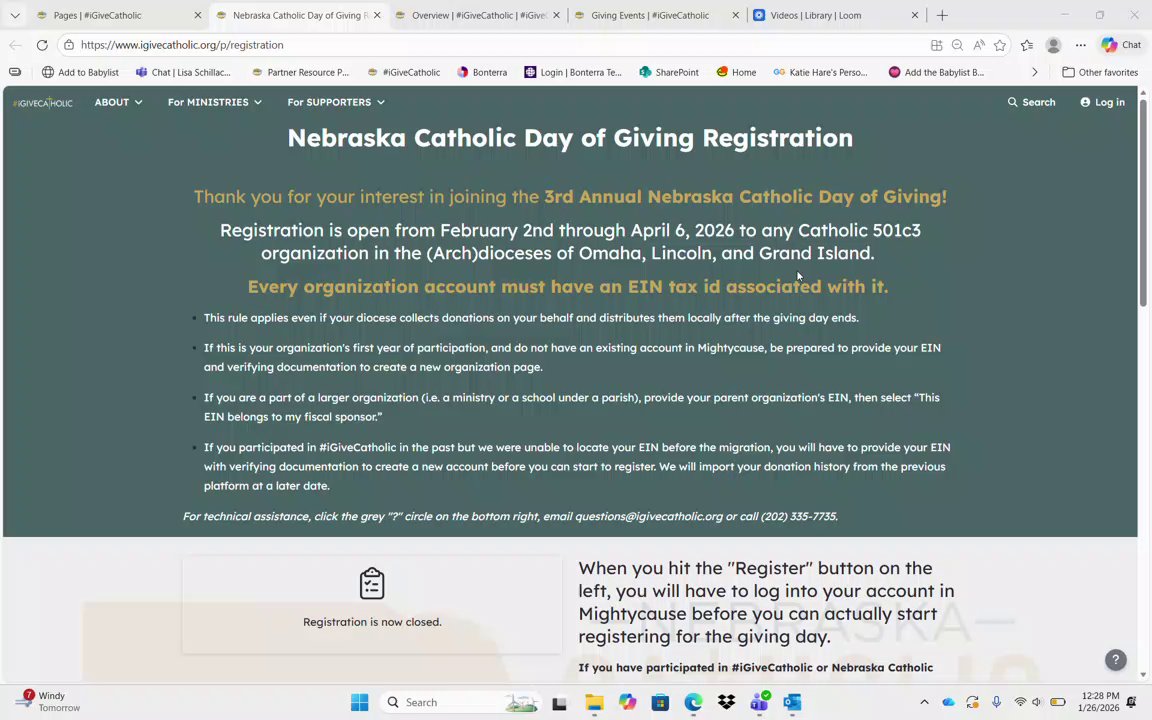The height and width of the screenshot is (720, 1152).
Task: Click the browser back arrow
Action: 15,45
